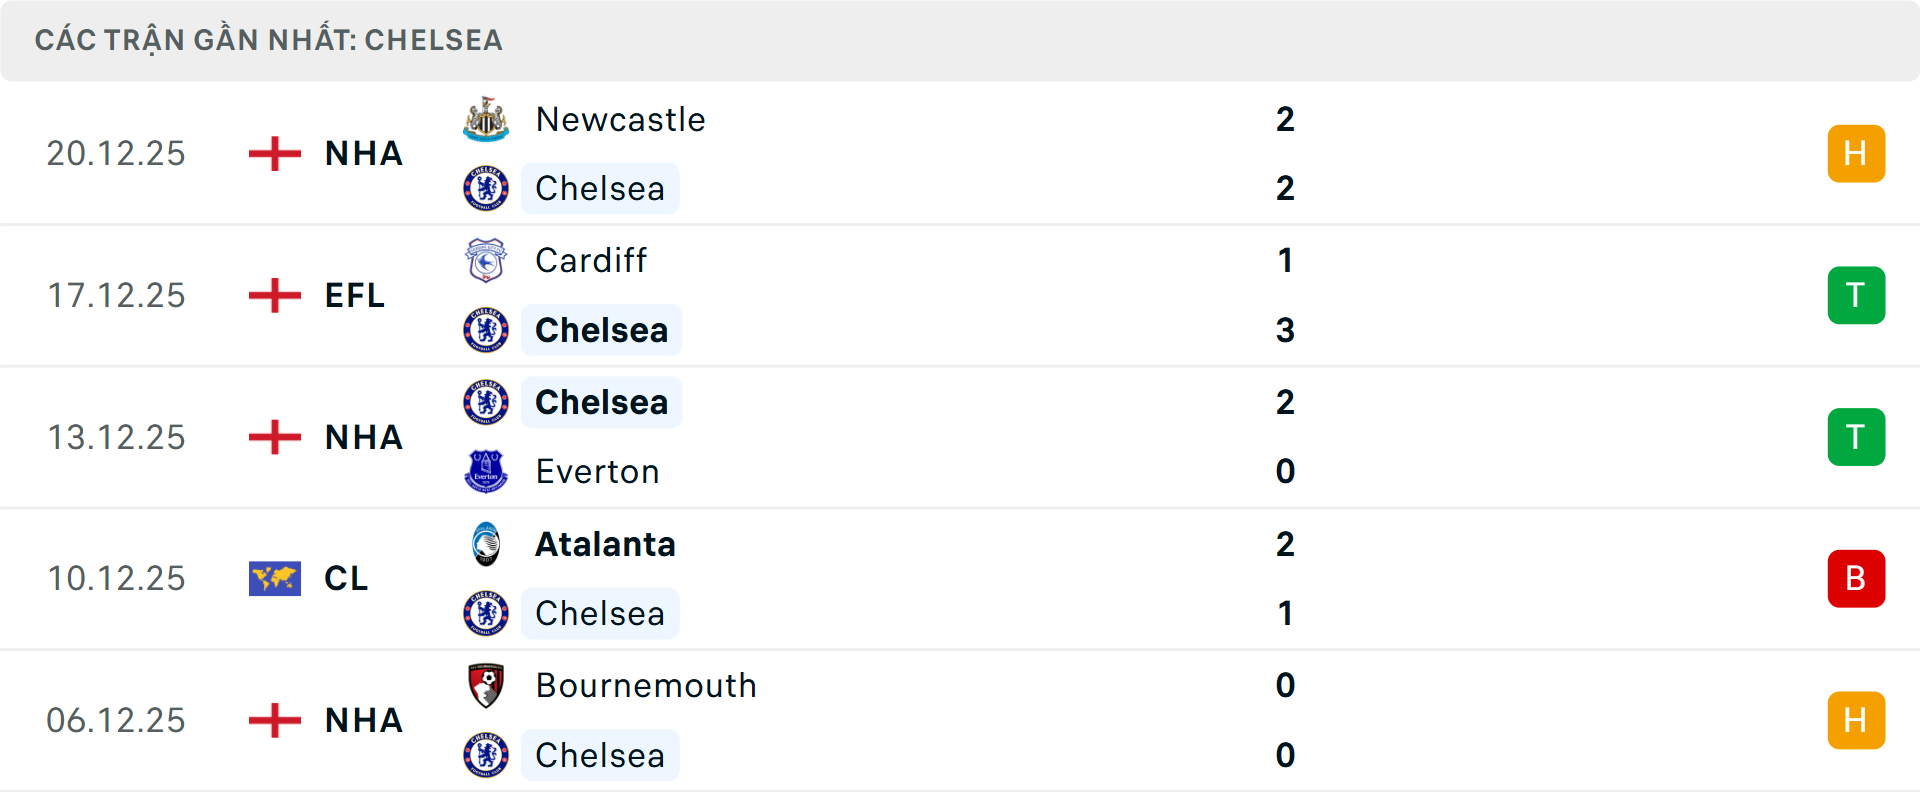The width and height of the screenshot is (1920, 792).
Task: Click Chelsea crest in the Newcastle match
Action: pos(486,188)
